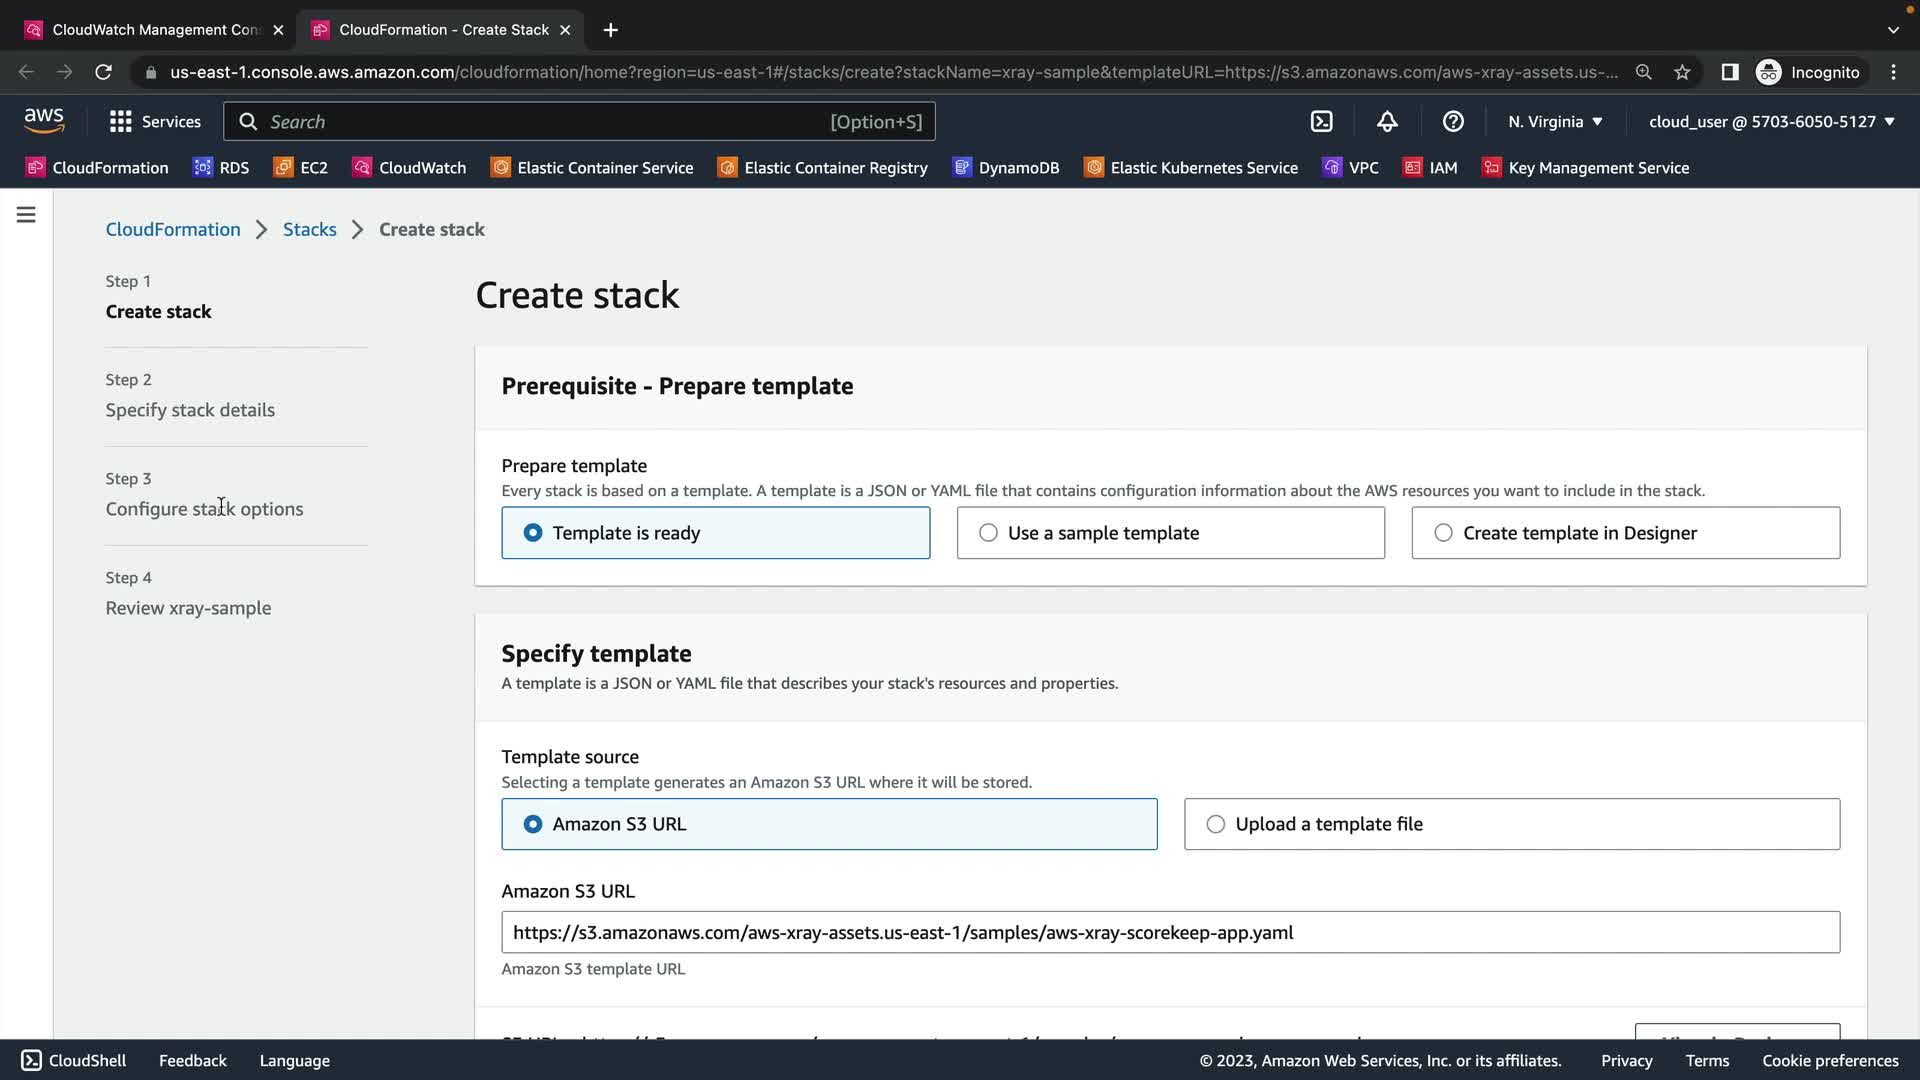Open the Language menu in the footer

pos(294,1060)
